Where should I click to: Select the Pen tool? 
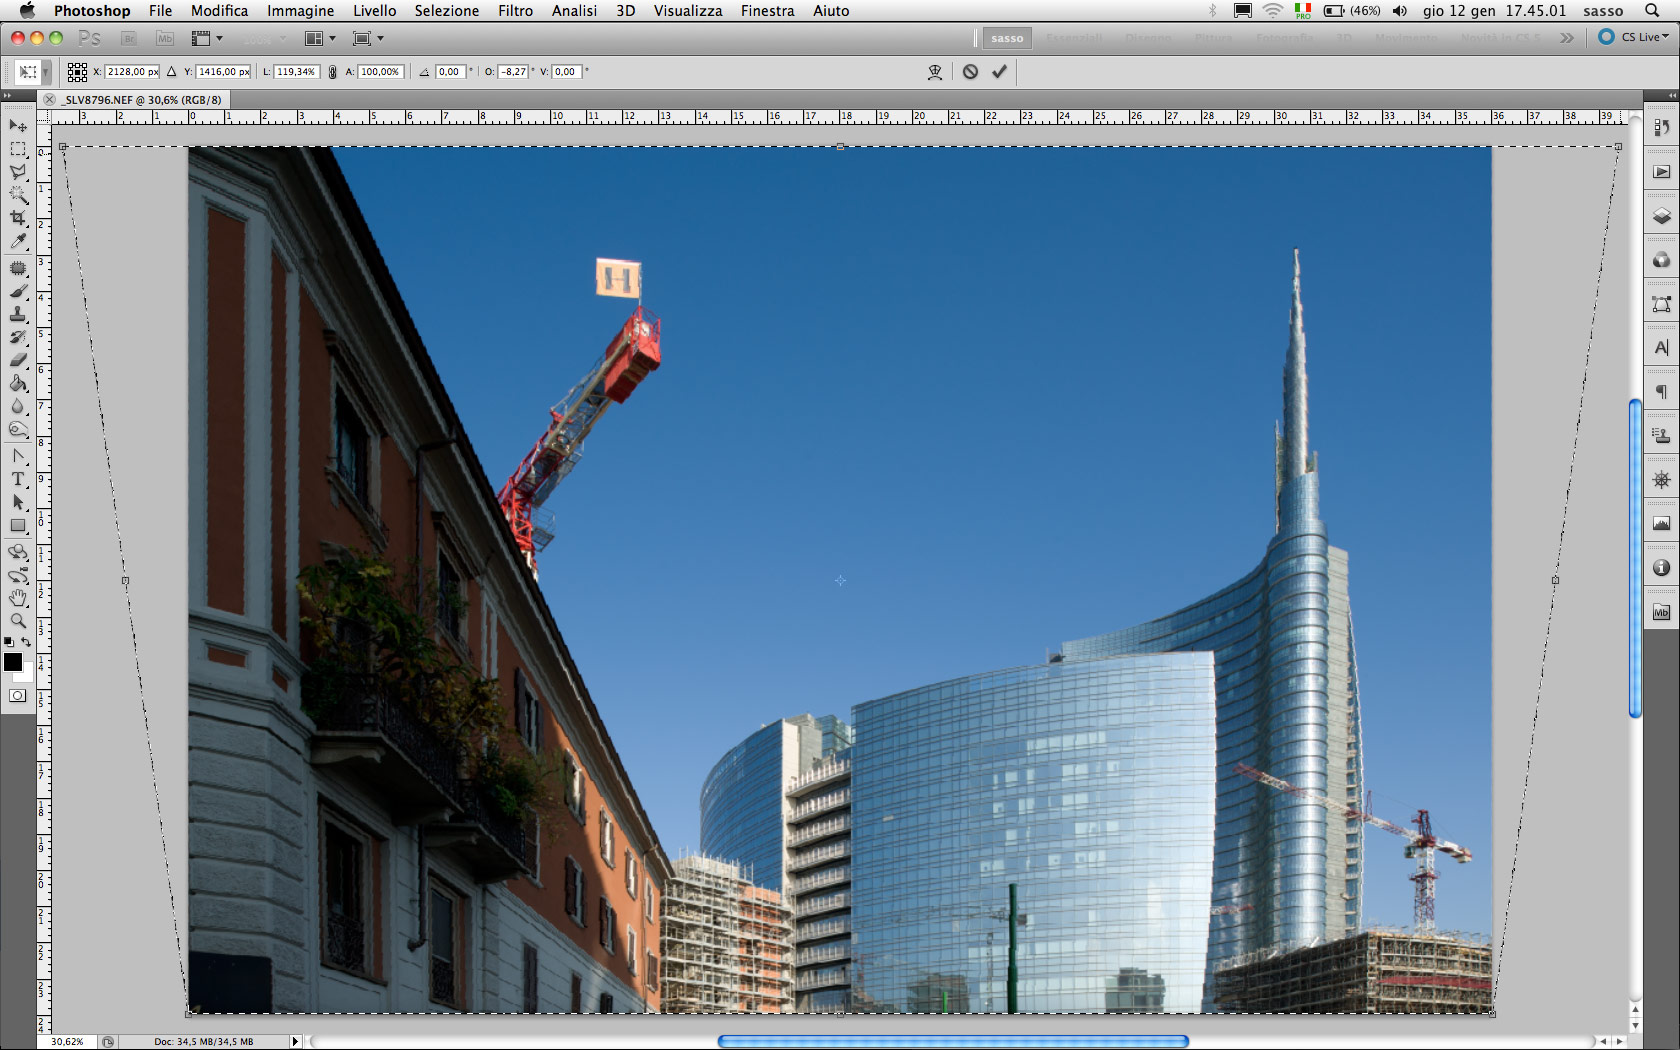tap(18, 456)
